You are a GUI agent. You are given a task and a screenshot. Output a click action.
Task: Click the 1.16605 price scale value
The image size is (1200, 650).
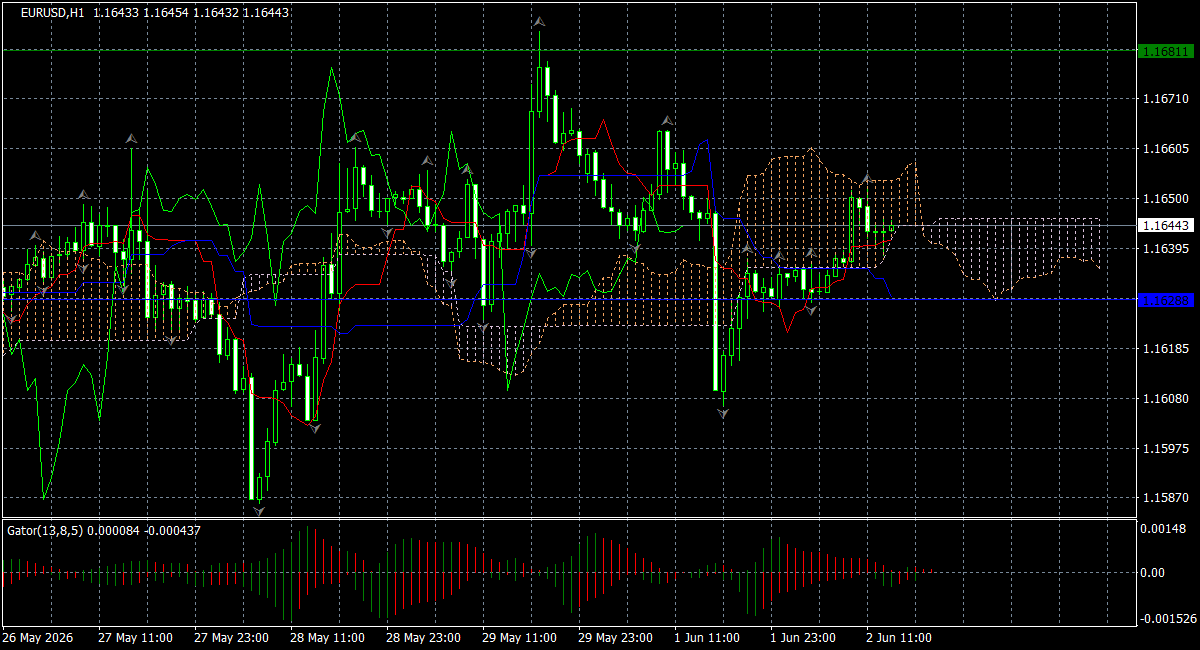(x=1166, y=149)
